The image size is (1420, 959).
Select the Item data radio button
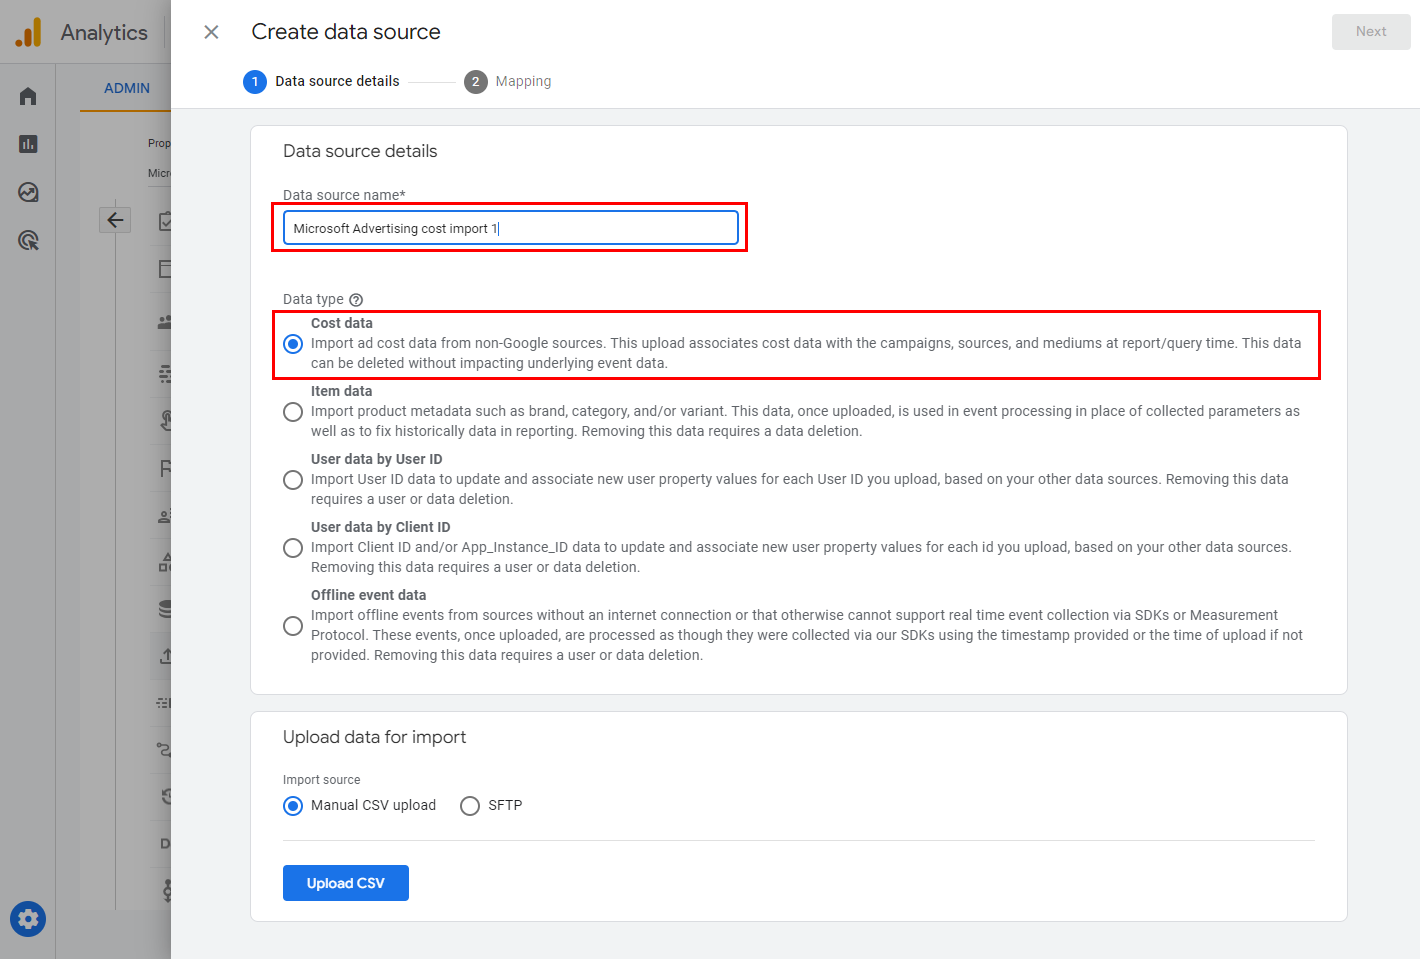tap(293, 412)
